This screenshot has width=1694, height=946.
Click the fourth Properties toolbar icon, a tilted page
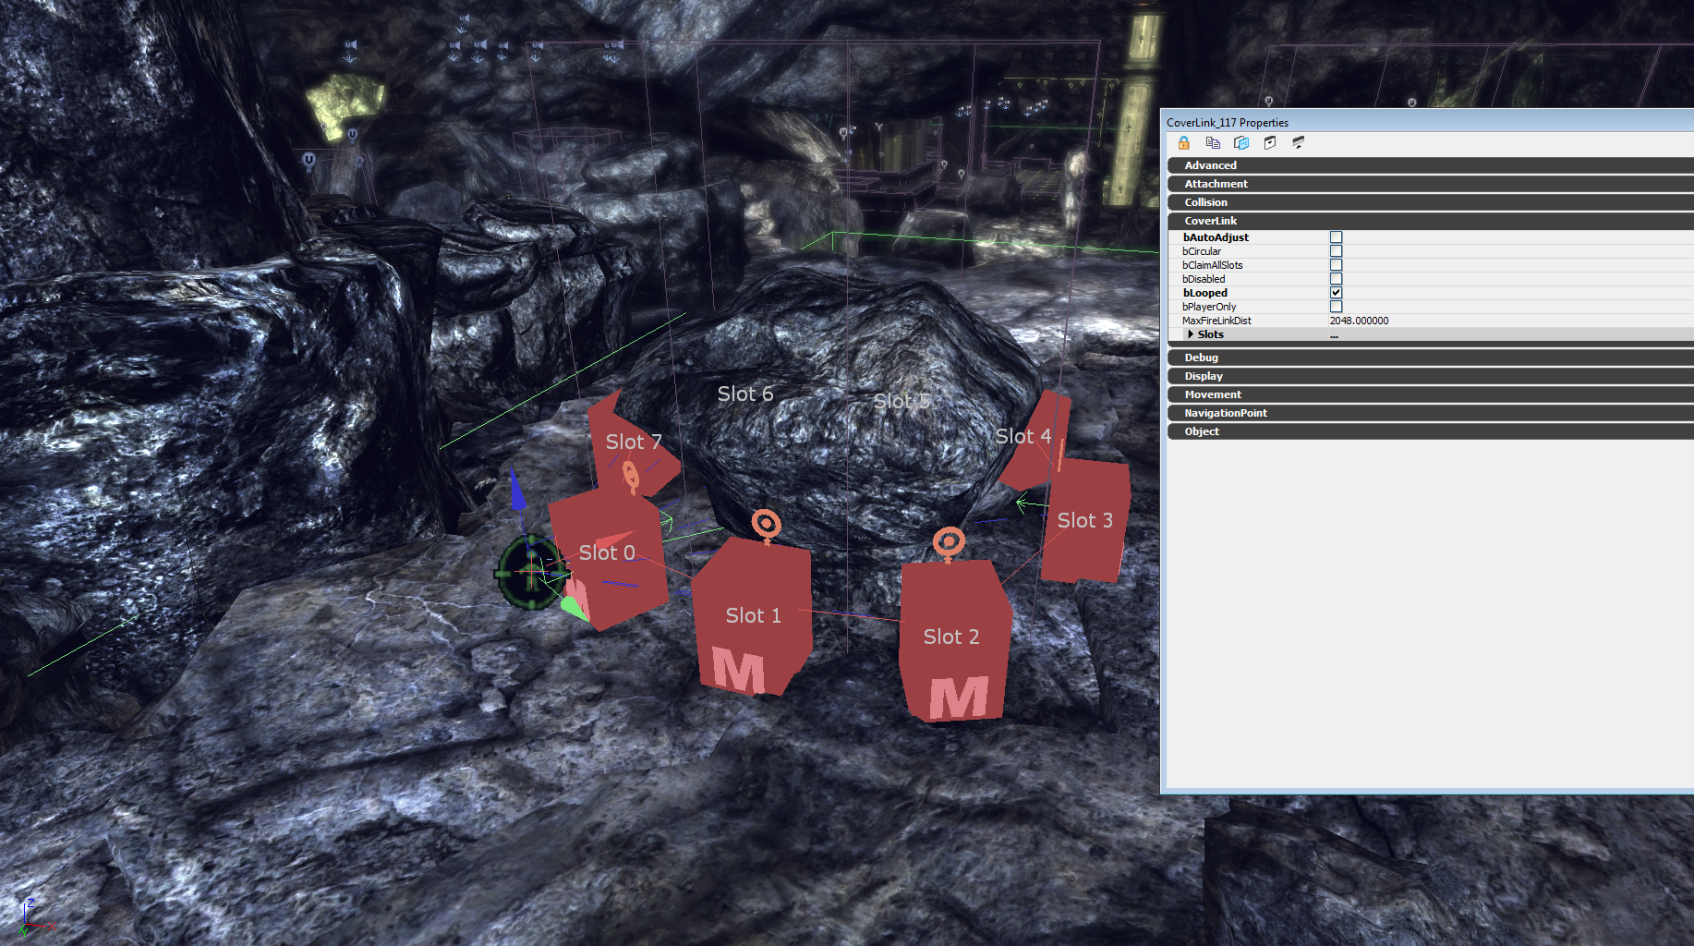pos(1270,143)
